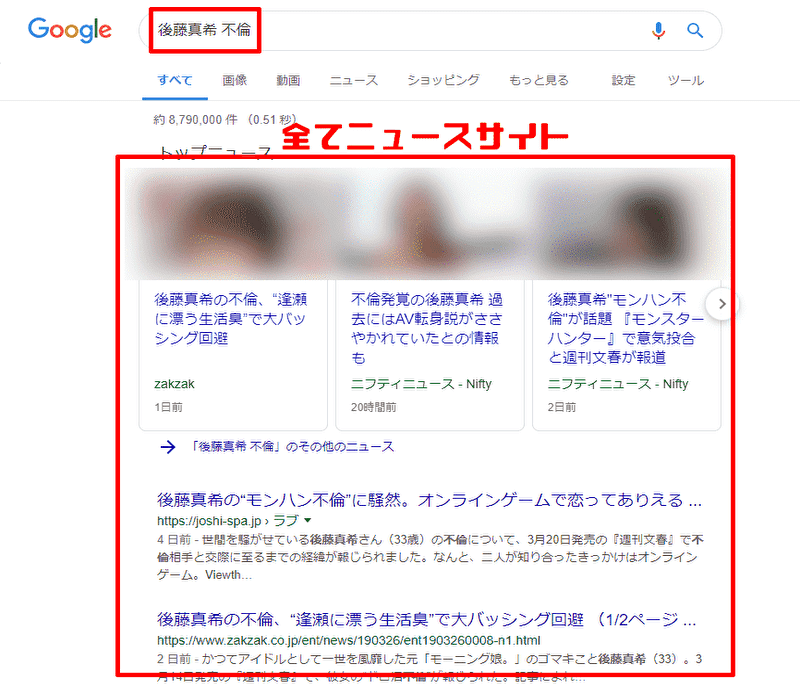
Task: Select the すべて tab
Action: coord(174,80)
